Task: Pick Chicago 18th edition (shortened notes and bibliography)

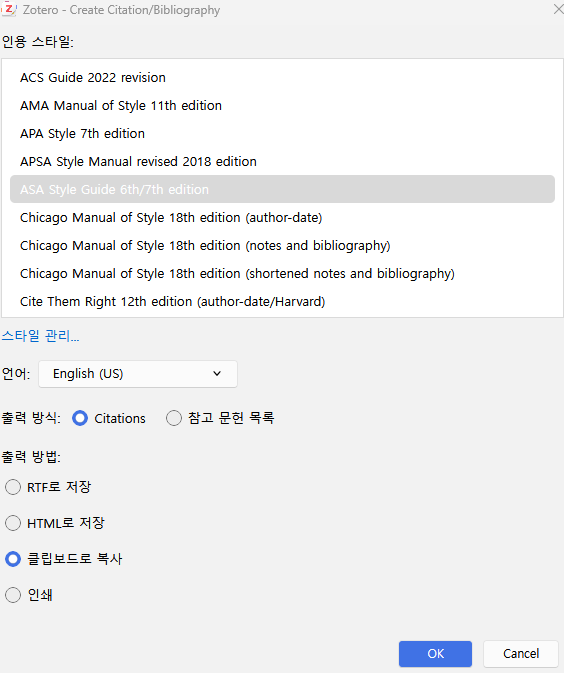Action: (282, 273)
